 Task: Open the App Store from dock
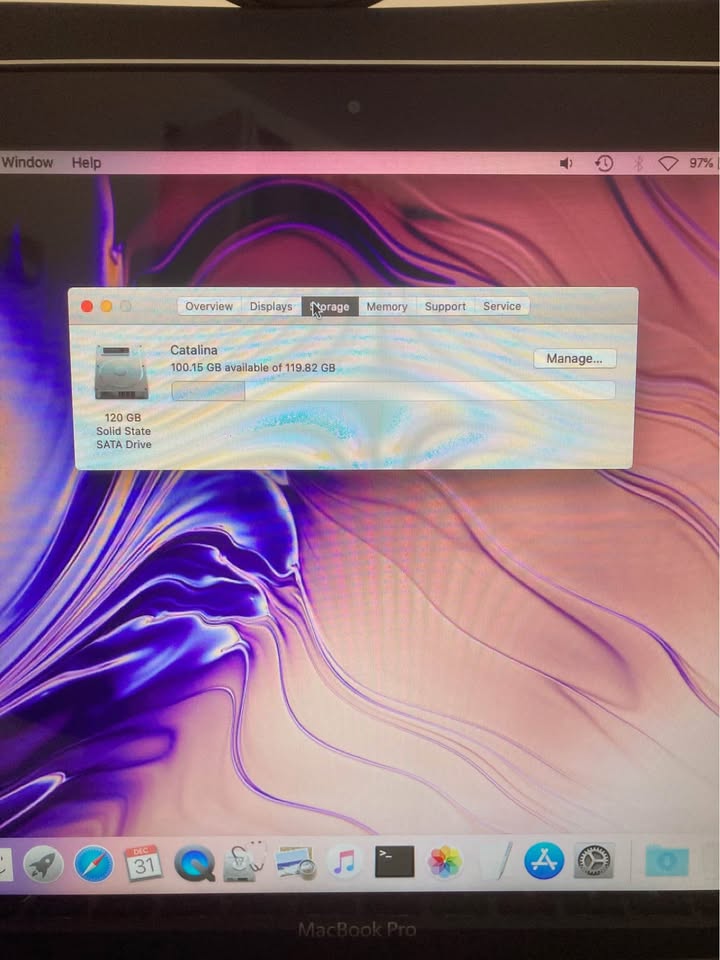[544, 860]
